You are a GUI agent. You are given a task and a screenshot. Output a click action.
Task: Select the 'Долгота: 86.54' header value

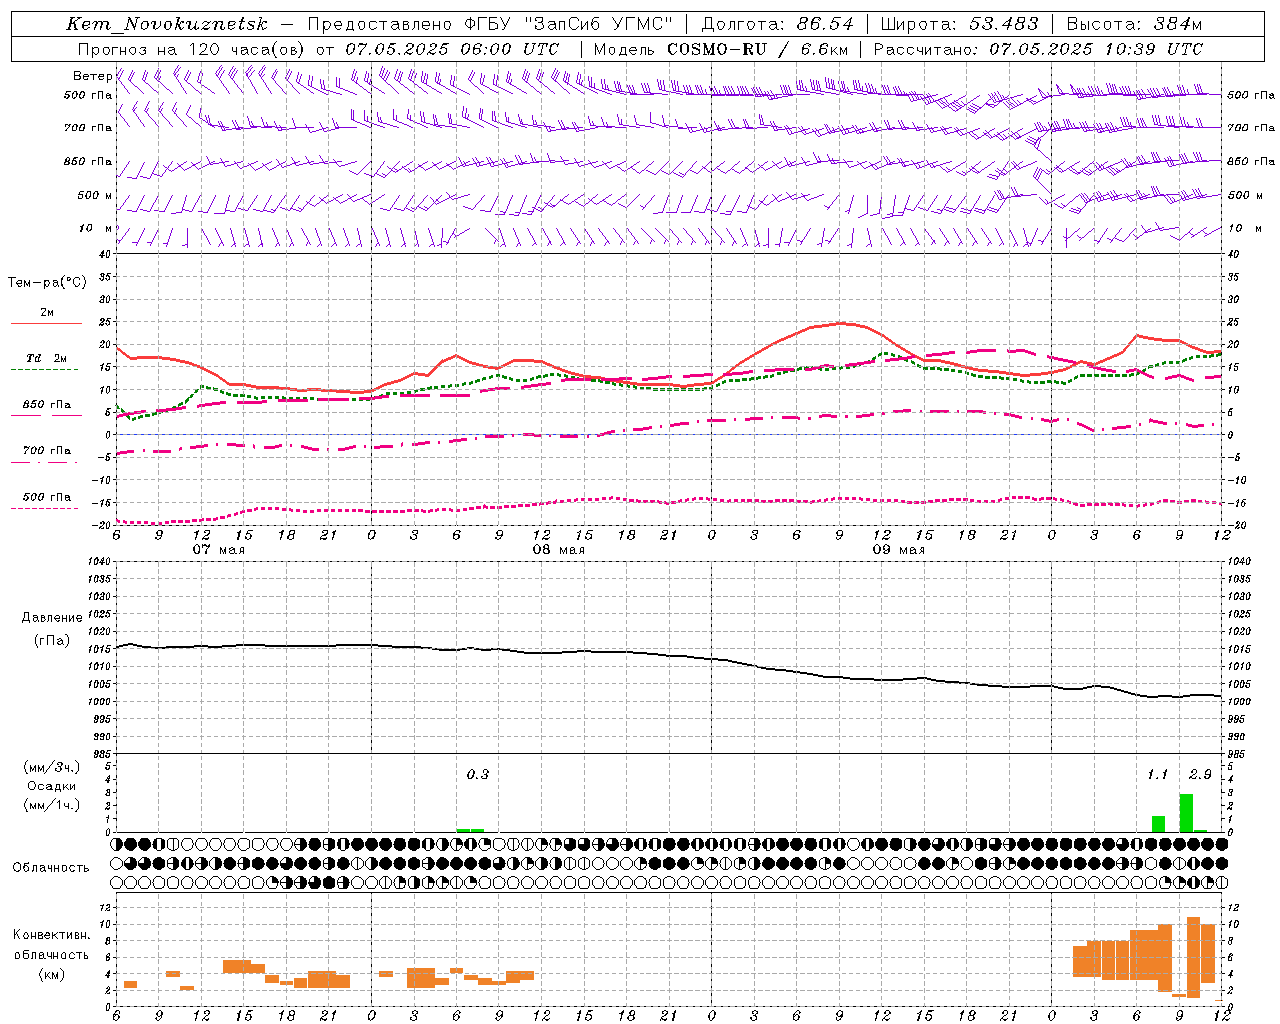point(778,24)
